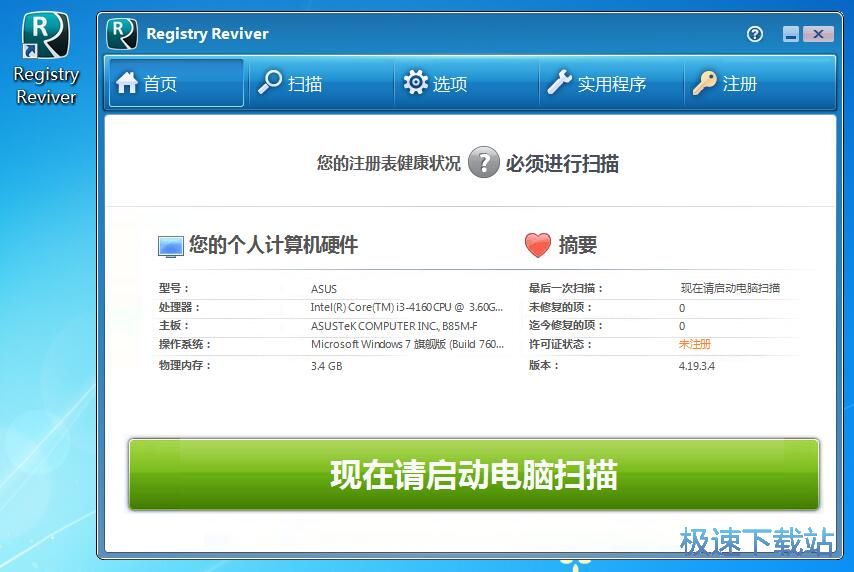
Task: Switch to the 实用程序 utilities tab
Action: [x=611, y=83]
